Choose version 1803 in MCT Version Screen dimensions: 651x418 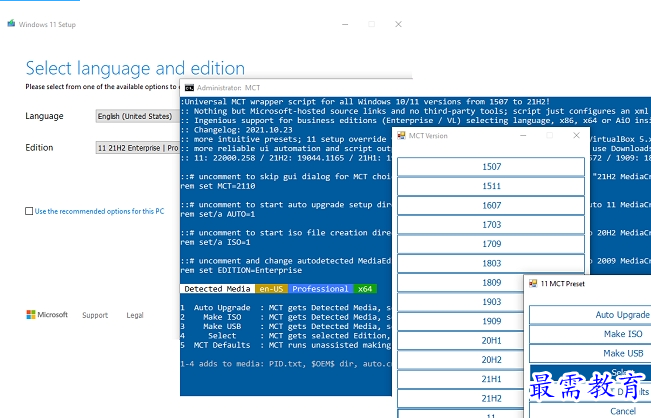pos(491,263)
